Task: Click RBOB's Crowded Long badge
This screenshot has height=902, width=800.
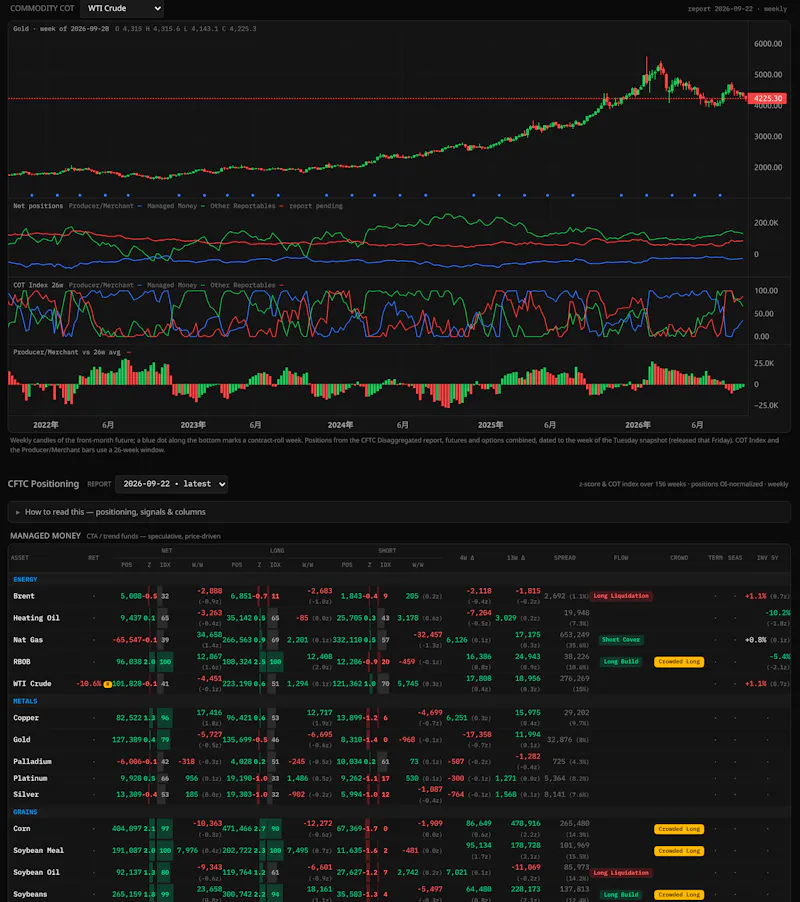Action: (x=679, y=662)
